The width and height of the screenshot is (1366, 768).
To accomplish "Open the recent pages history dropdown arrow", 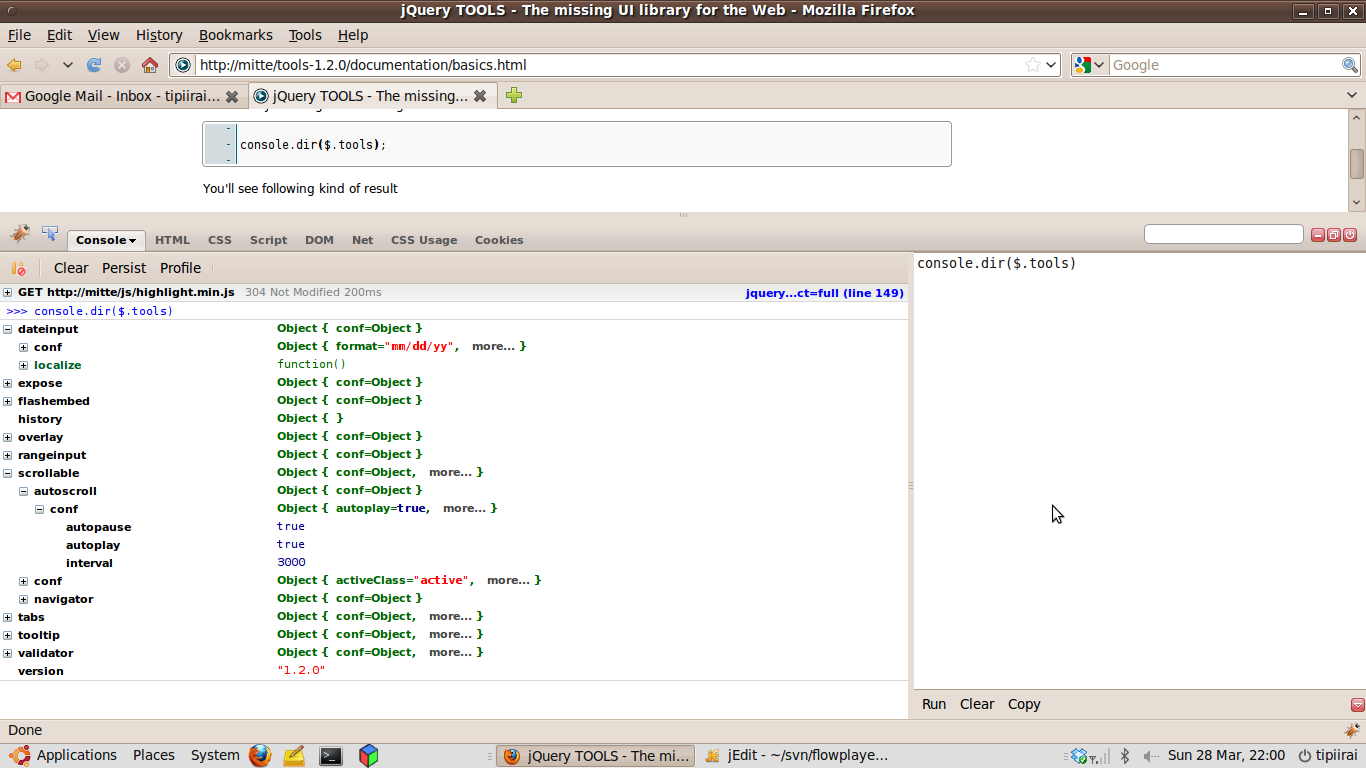I will click(x=67, y=65).
